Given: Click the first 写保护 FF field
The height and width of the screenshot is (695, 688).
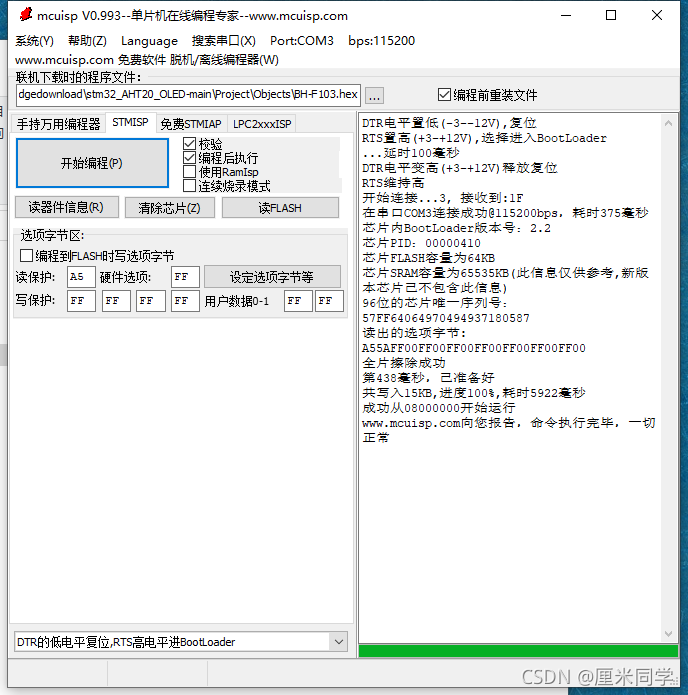Looking at the screenshot, I should pos(81,301).
